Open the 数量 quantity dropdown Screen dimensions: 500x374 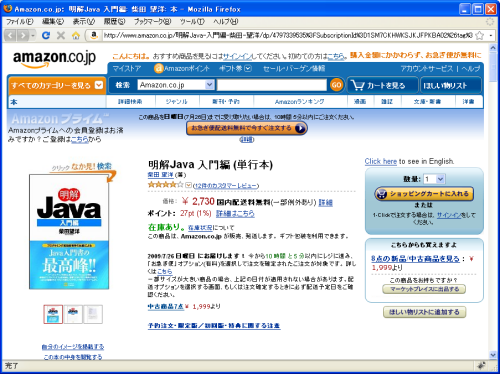pyautogui.click(x=440, y=179)
